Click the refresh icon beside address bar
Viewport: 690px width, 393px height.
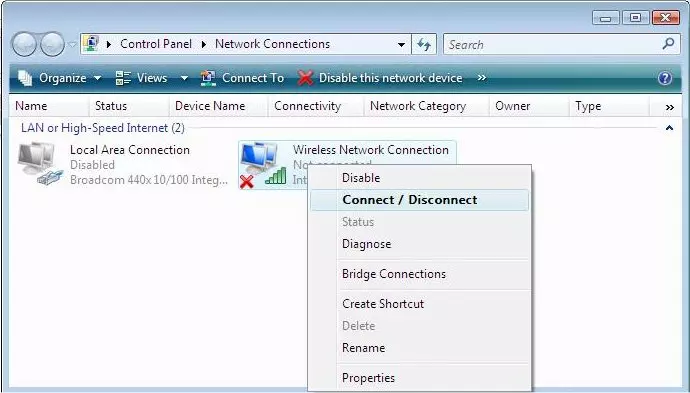tap(424, 44)
